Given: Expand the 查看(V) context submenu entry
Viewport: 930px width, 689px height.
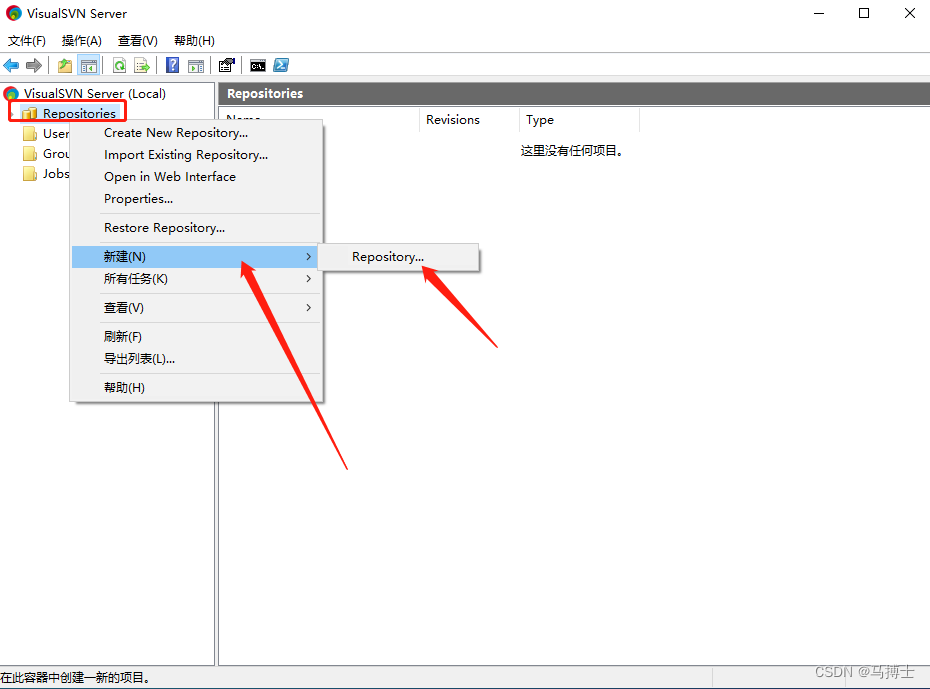Looking at the screenshot, I should coord(197,308).
